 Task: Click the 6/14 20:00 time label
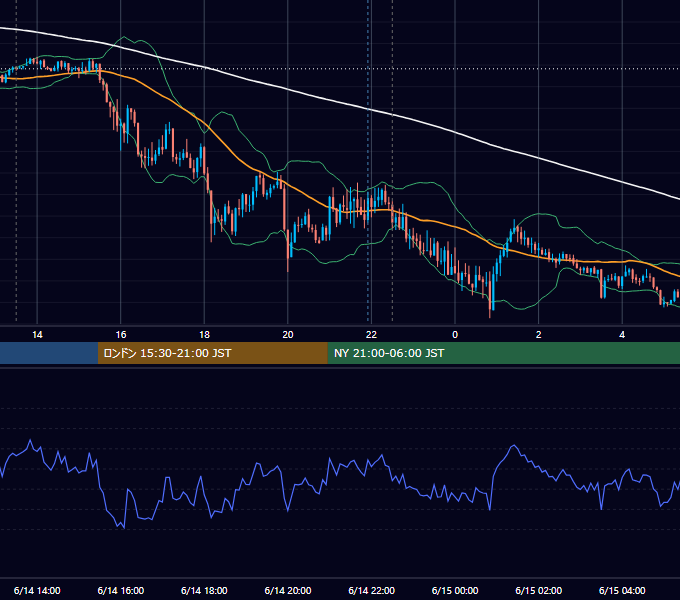(x=288, y=590)
